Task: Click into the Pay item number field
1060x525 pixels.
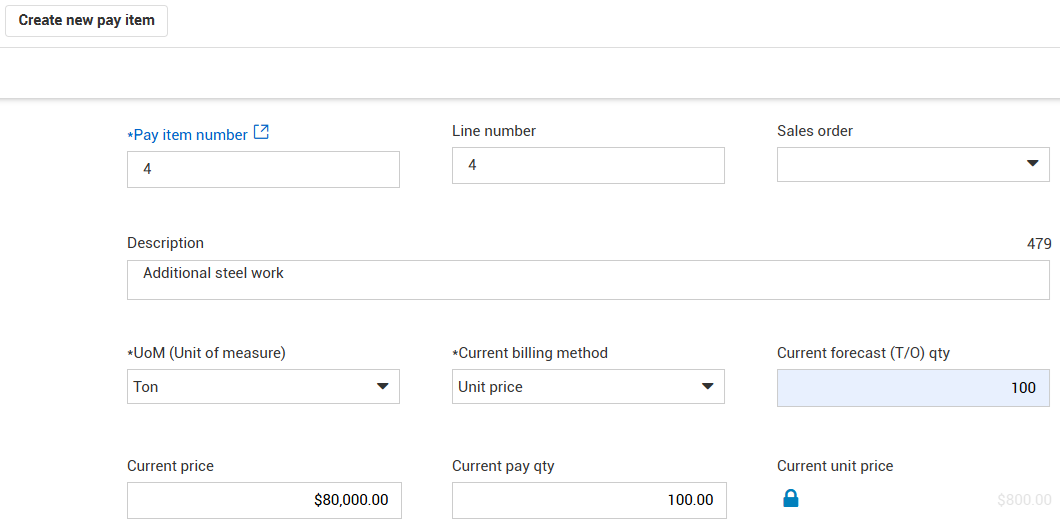Action: coord(263,169)
